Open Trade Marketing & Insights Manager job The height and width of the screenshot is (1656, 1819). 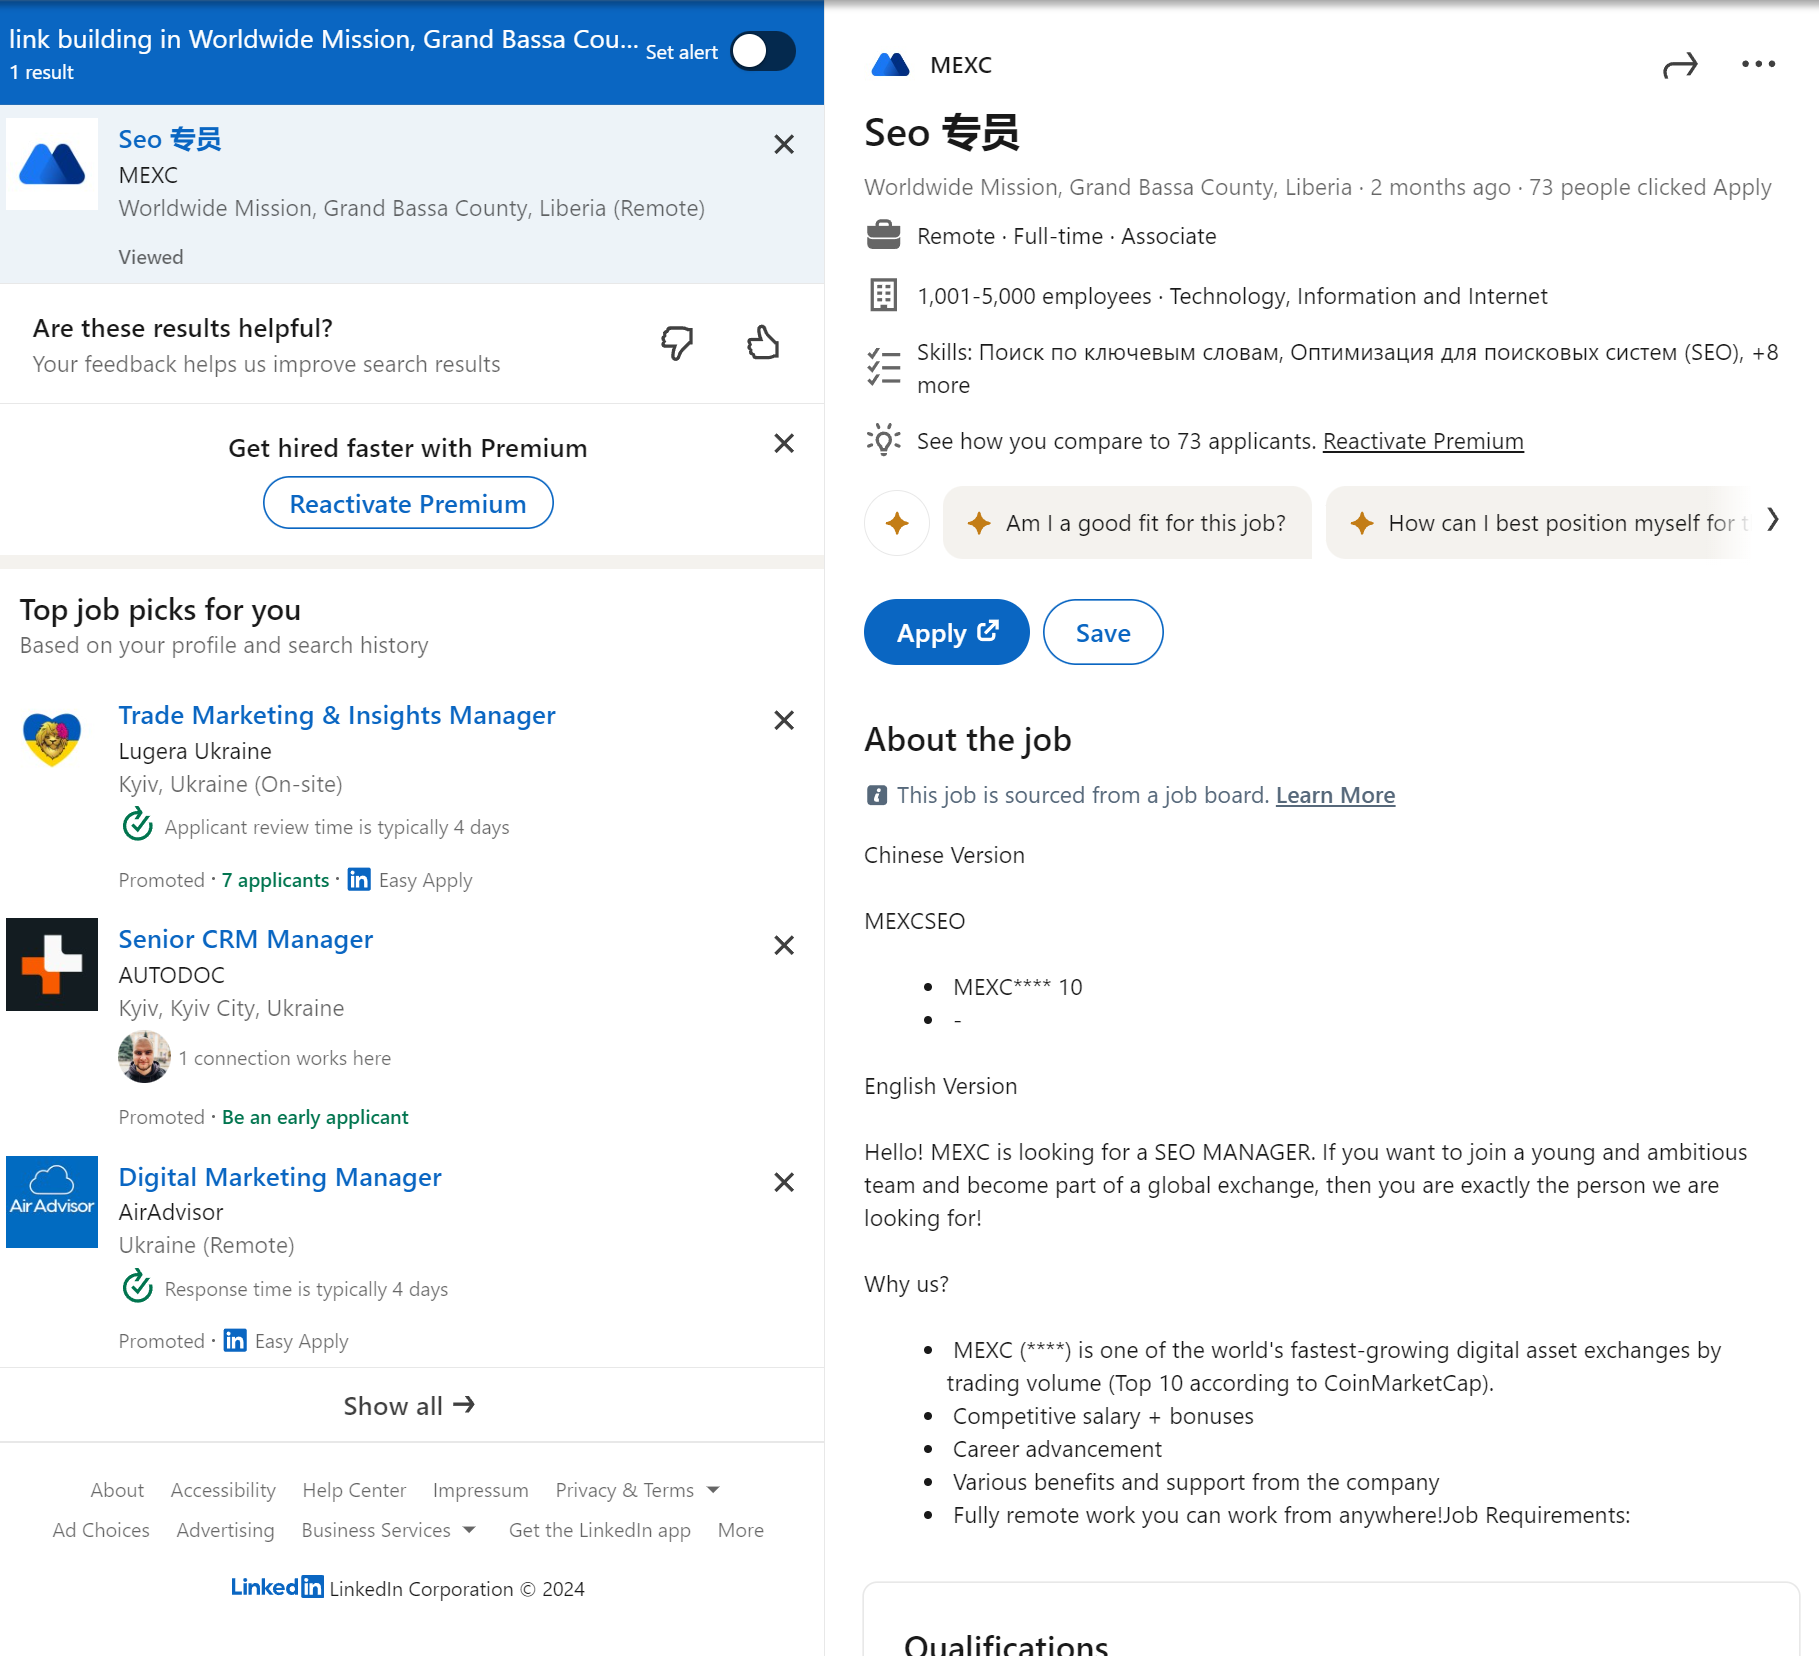point(337,715)
